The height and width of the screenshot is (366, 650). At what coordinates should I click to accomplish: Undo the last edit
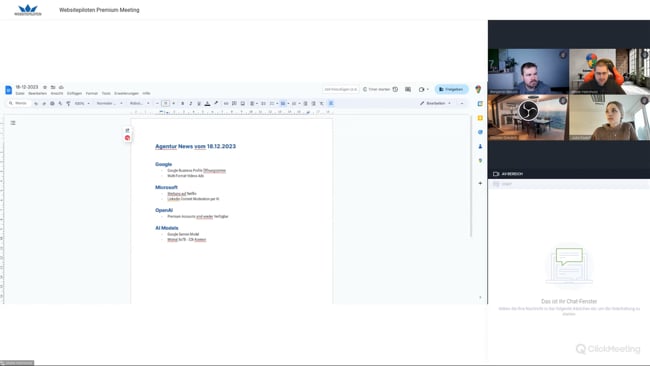[x=36, y=103]
